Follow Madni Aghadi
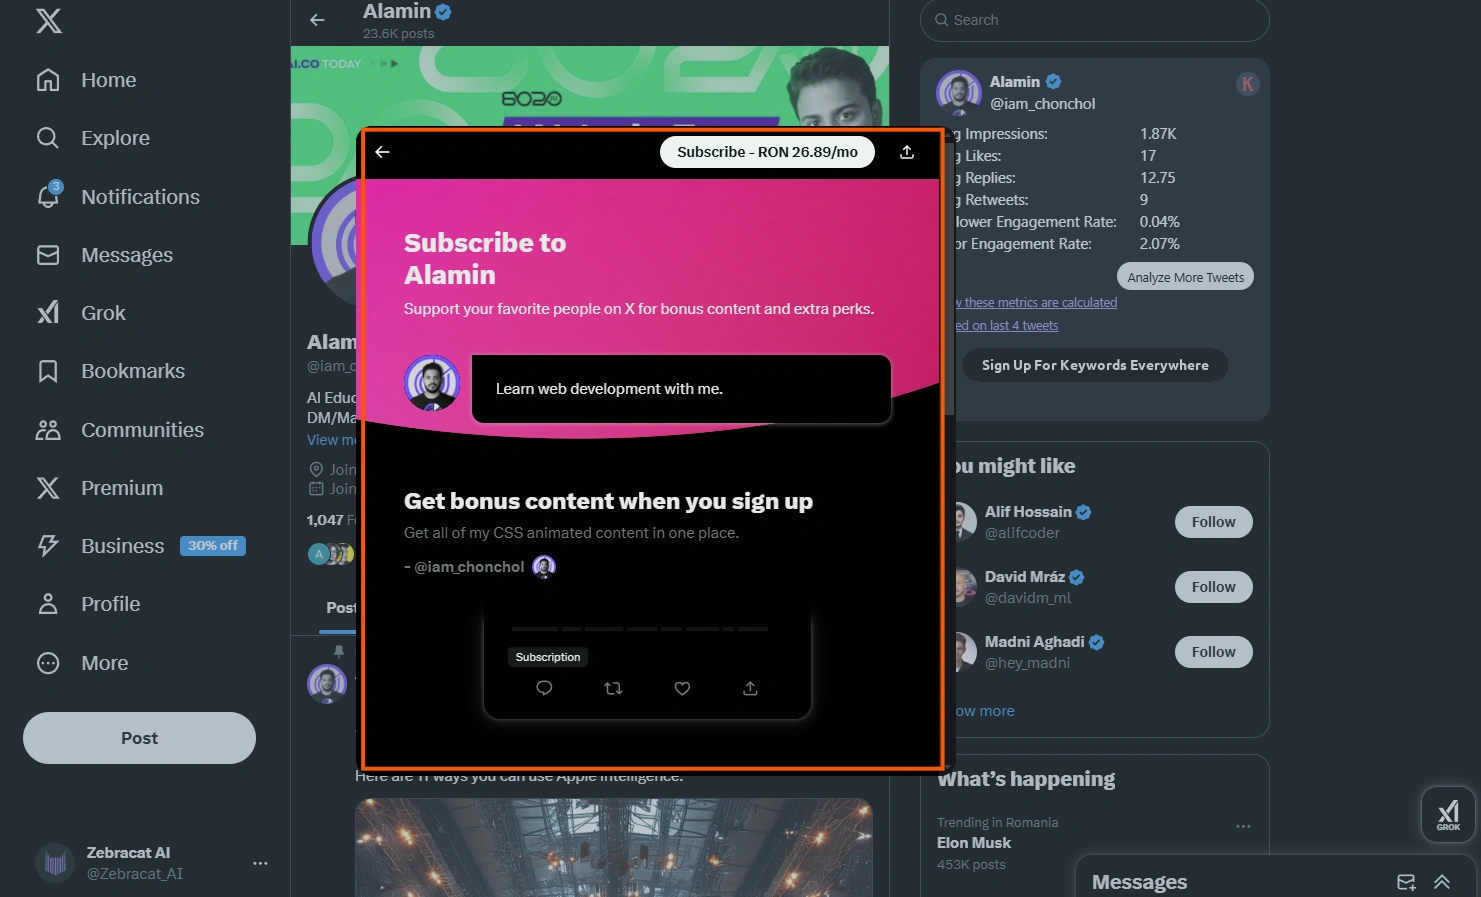The image size is (1481, 897). [1213, 652]
